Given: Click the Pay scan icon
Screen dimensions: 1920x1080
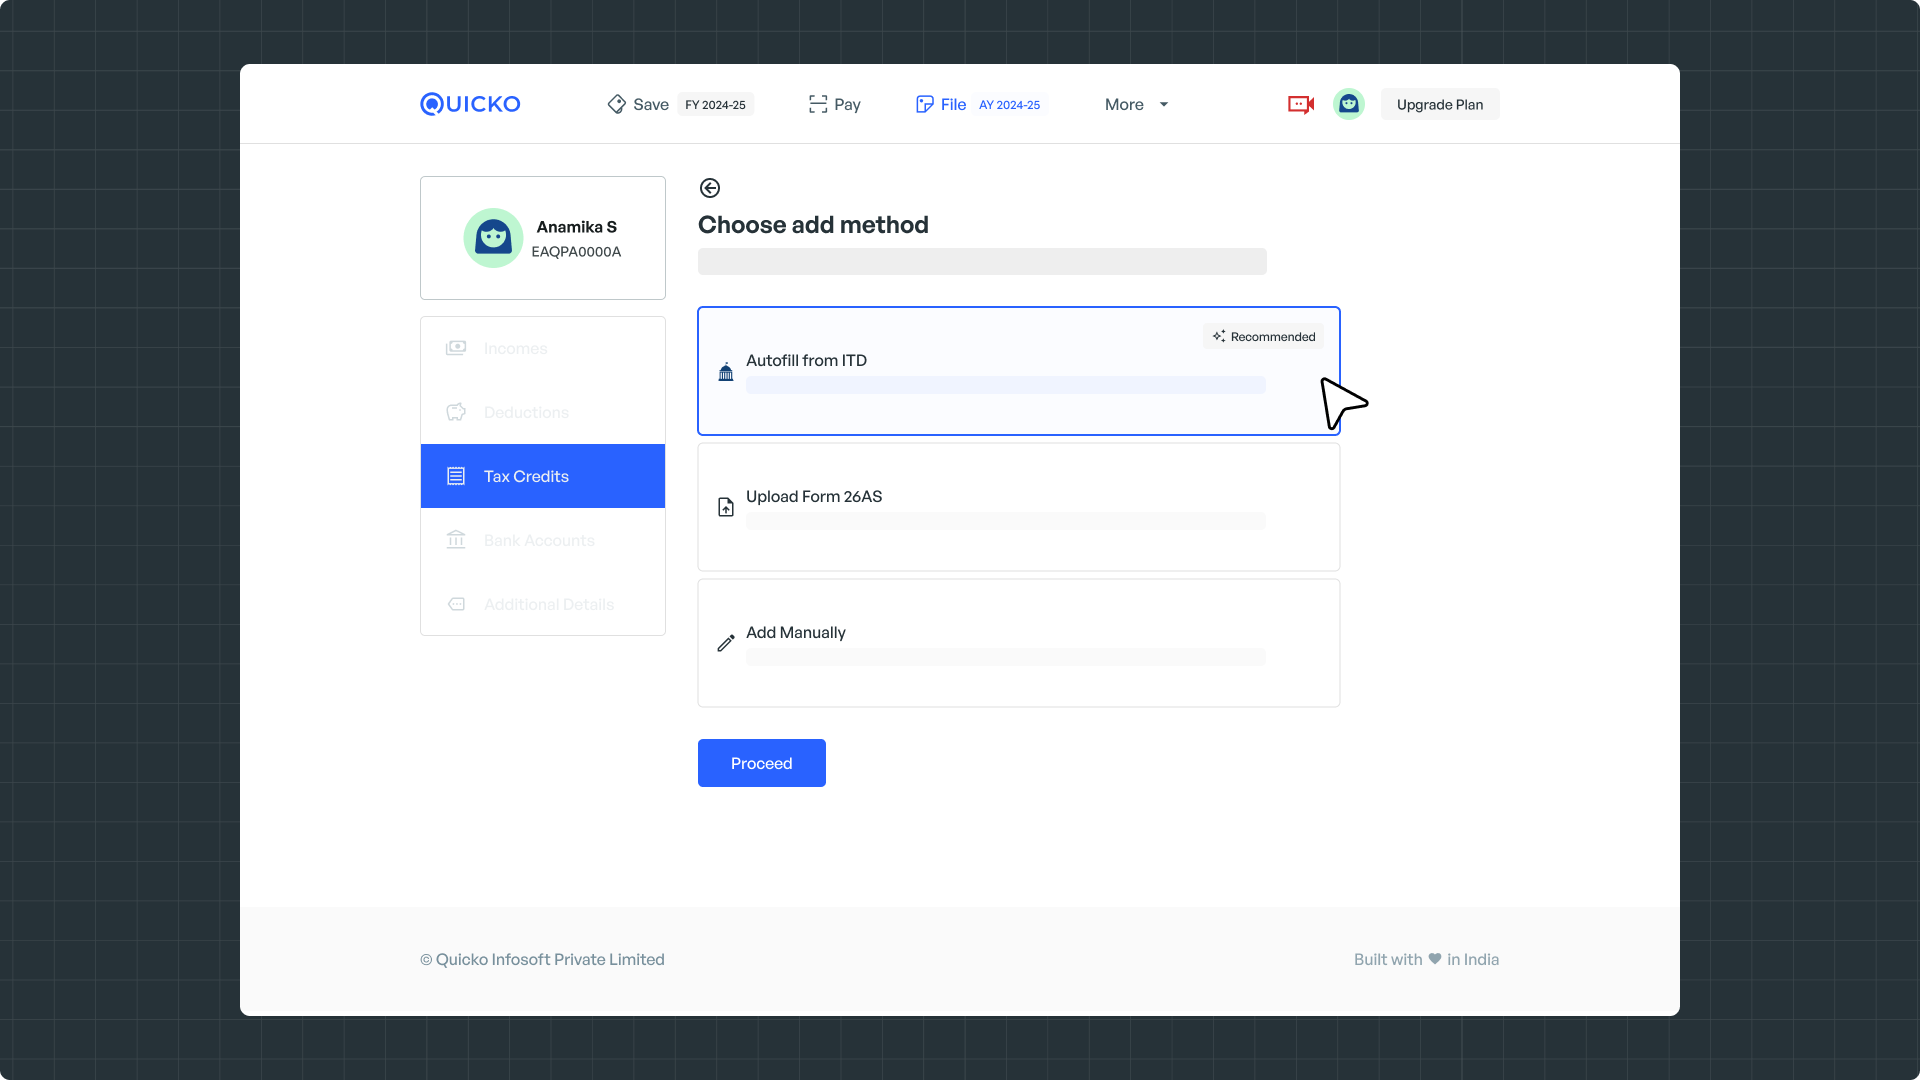Looking at the screenshot, I should (818, 104).
